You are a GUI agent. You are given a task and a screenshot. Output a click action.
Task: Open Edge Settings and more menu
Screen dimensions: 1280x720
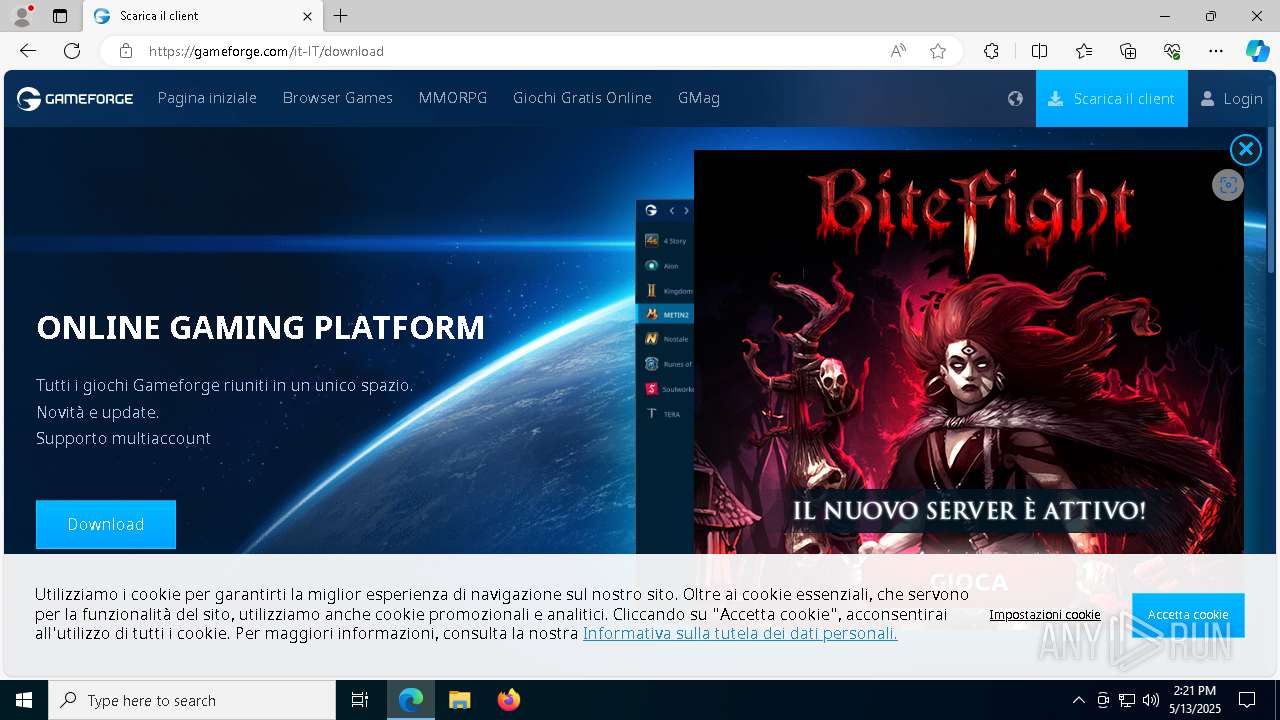point(1216,51)
